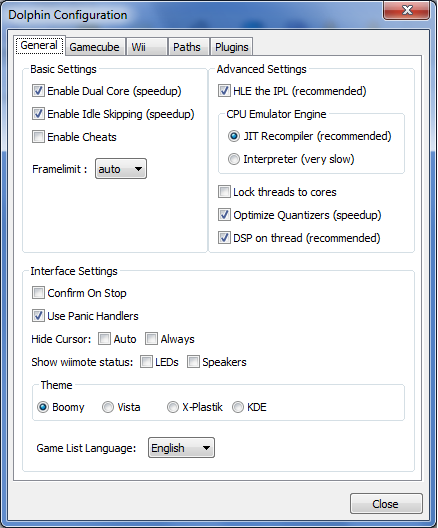Go to the Paths tab
This screenshot has height=528, width=438.
coord(187,47)
